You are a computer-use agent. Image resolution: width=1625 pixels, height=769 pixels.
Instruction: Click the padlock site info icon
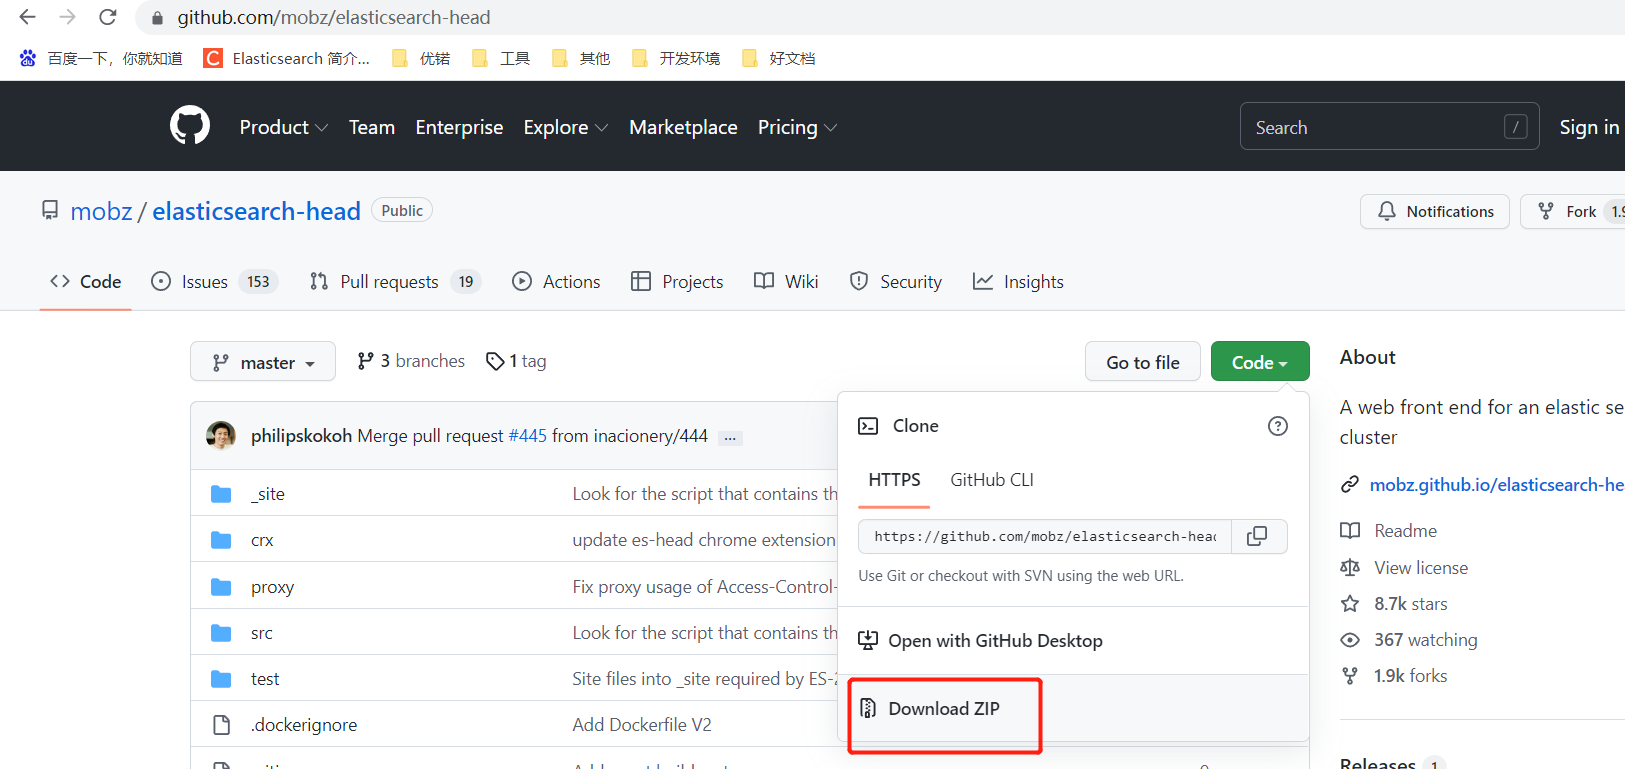157,18
